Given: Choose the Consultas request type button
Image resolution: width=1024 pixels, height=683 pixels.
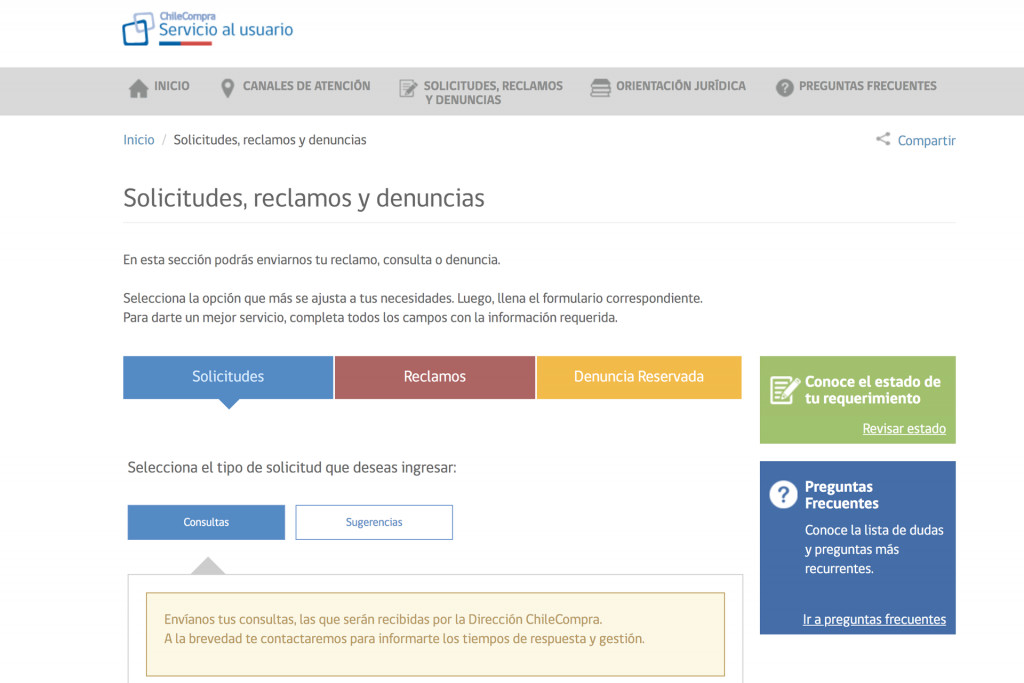Looking at the screenshot, I should pos(206,522).
